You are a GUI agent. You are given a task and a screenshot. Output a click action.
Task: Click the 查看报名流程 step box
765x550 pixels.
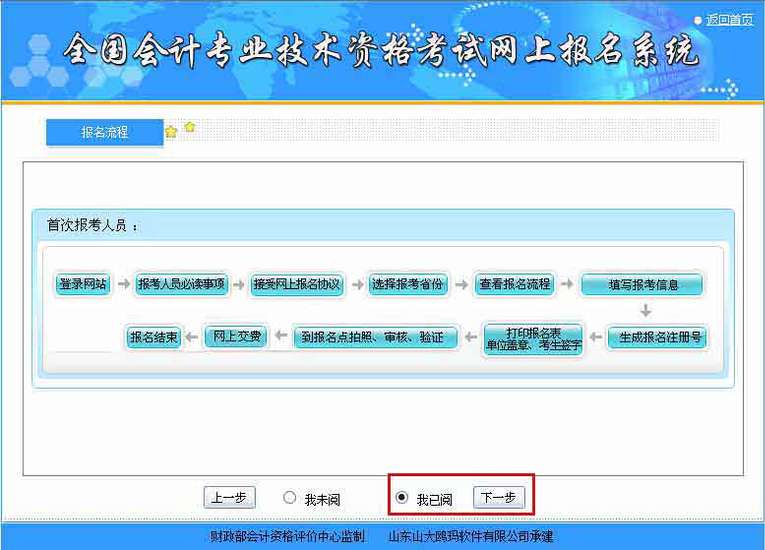coord(514,284)
